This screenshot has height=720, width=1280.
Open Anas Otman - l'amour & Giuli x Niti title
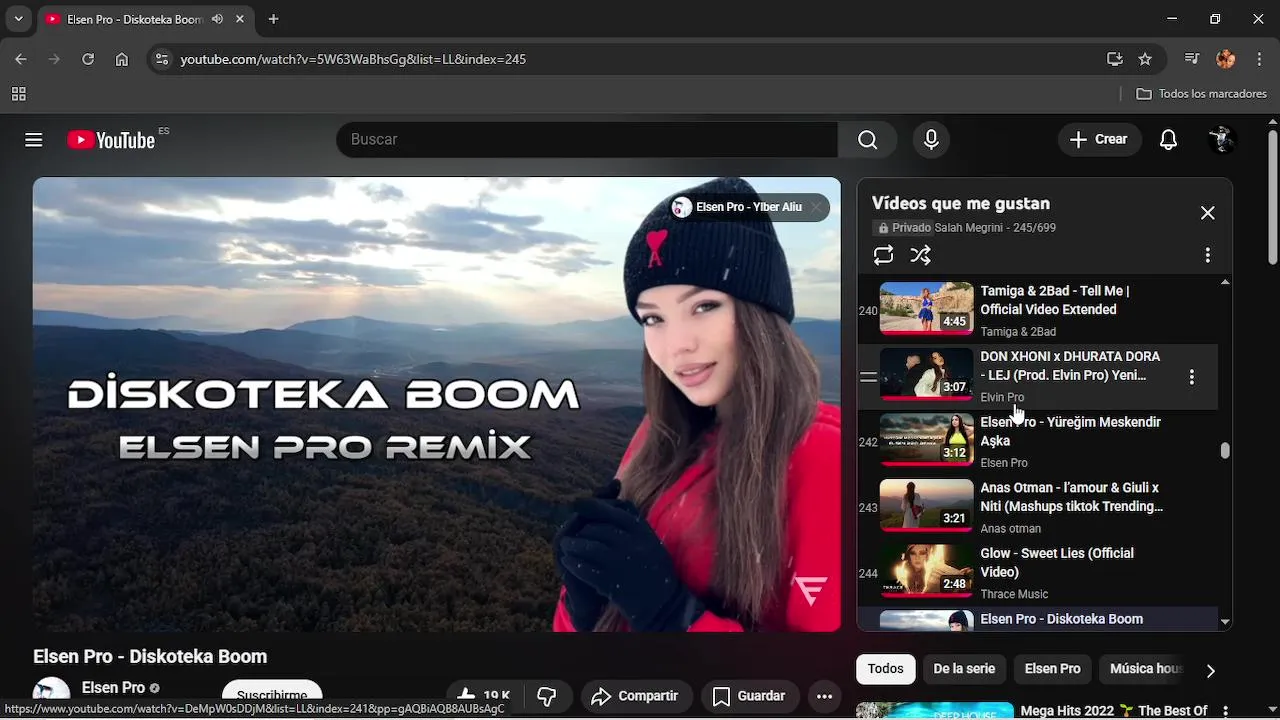1071,497
